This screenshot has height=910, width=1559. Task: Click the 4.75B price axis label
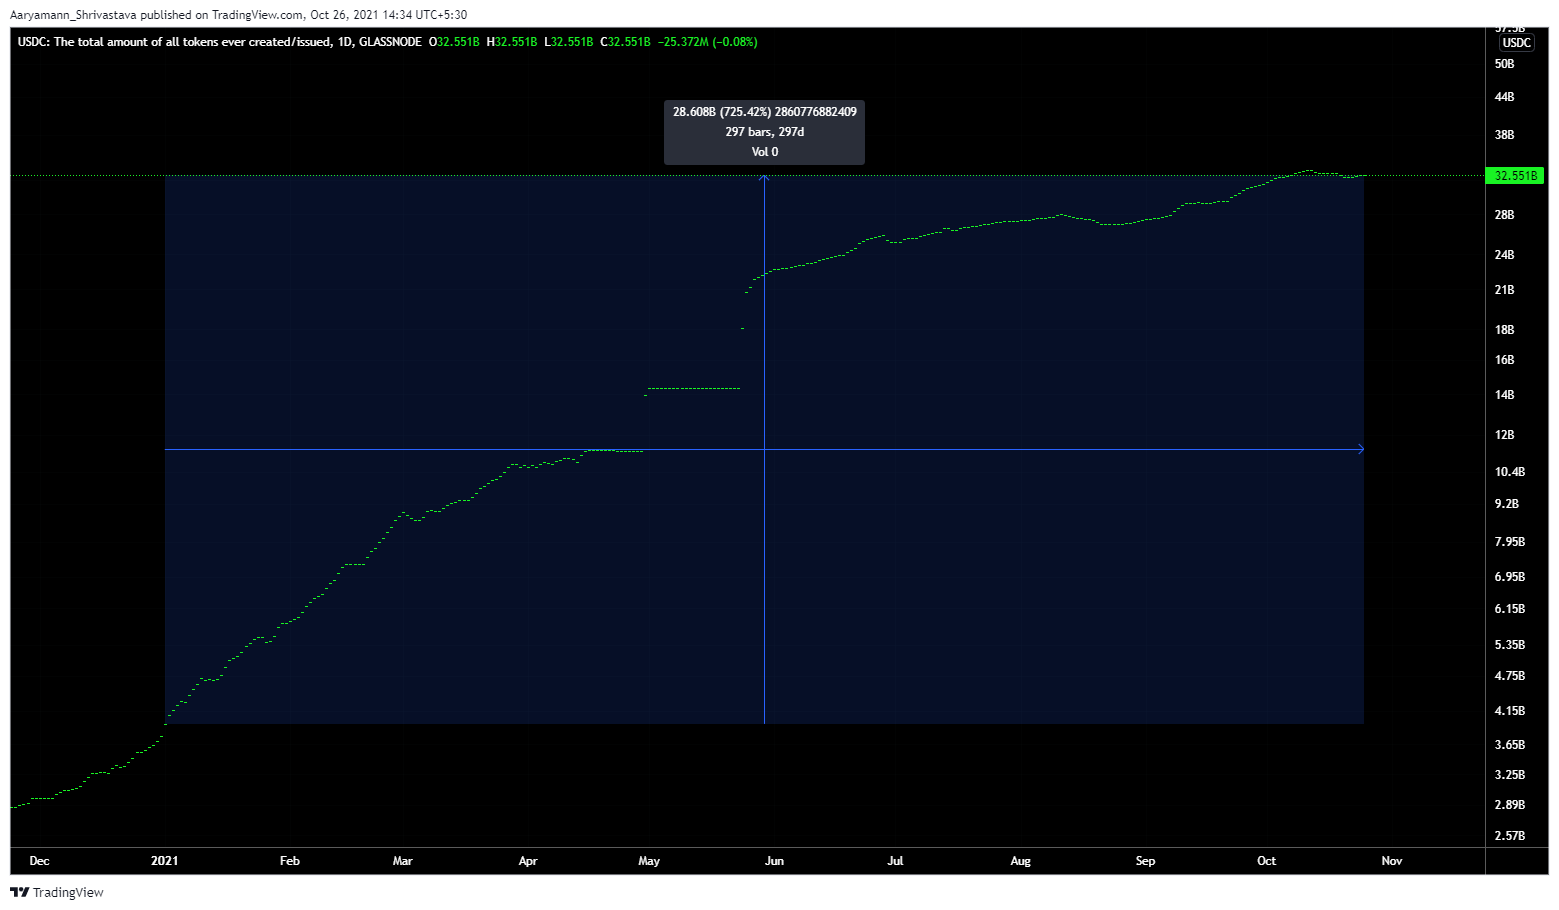[1510, 676]
